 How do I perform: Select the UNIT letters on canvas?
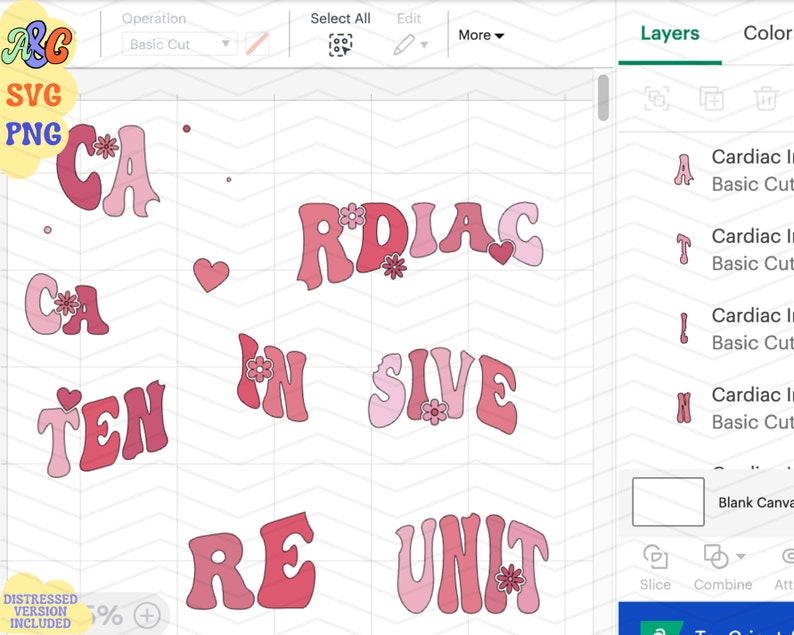[x=471, y=565]
